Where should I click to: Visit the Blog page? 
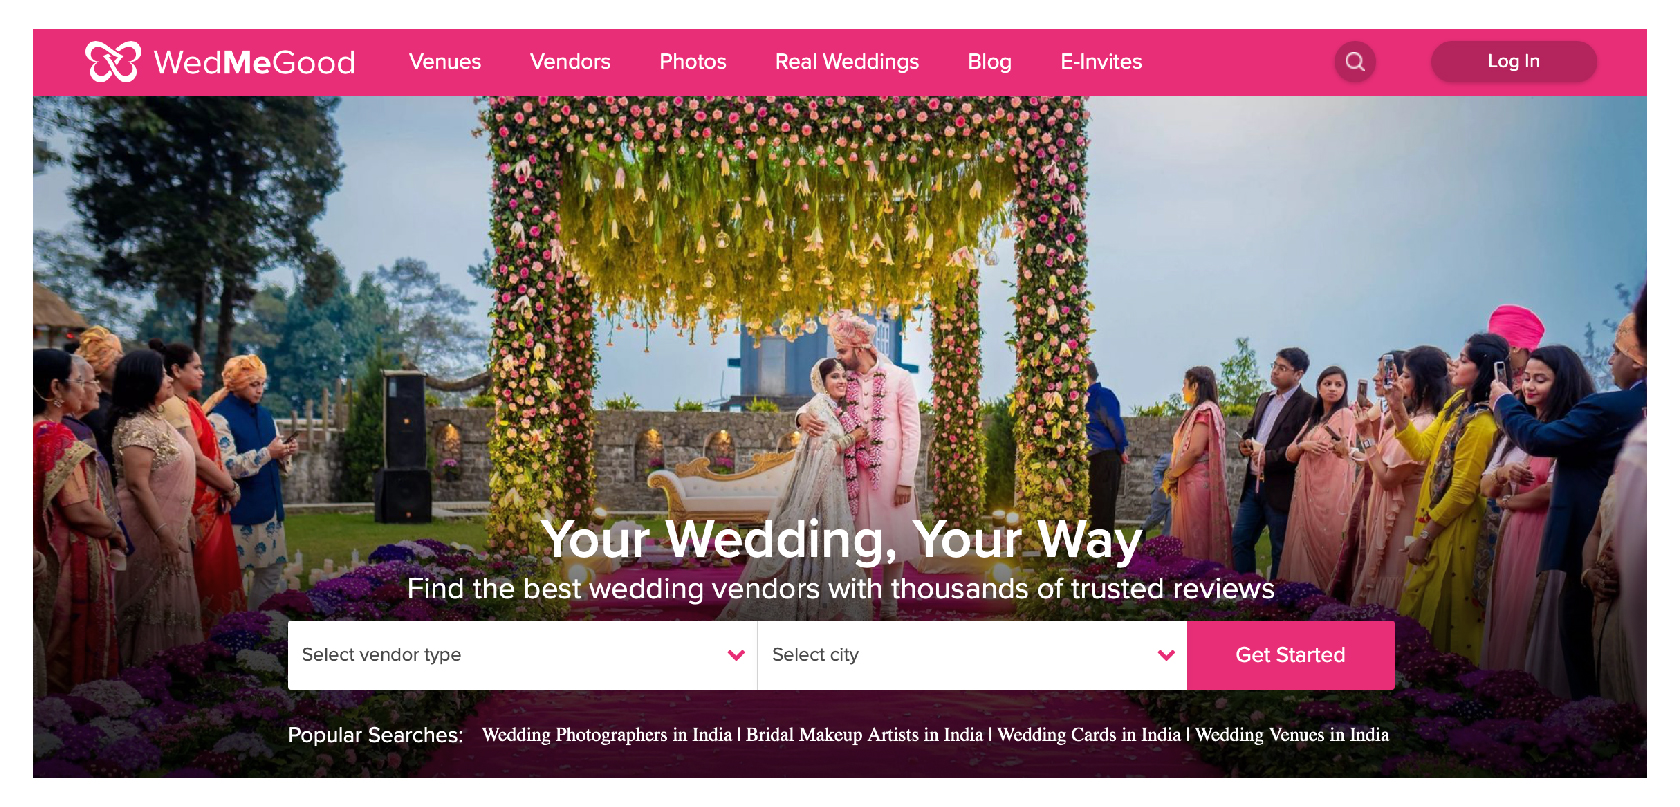[x=990, y=62]
